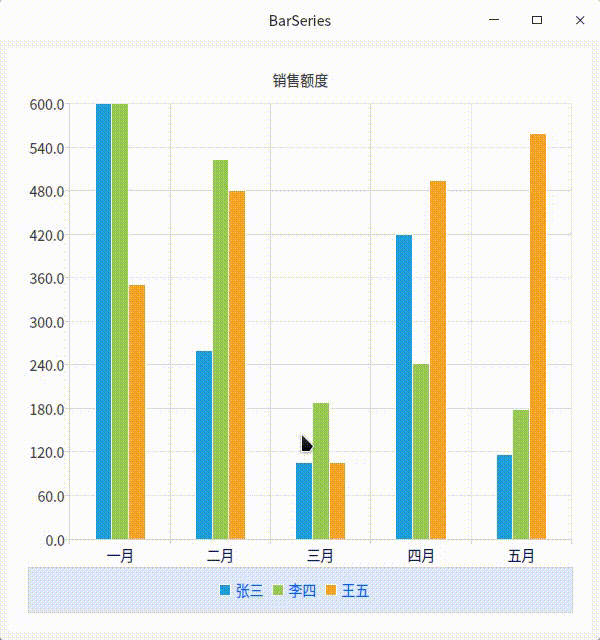Click the green 李四 bar for 五月

(521, 475)
